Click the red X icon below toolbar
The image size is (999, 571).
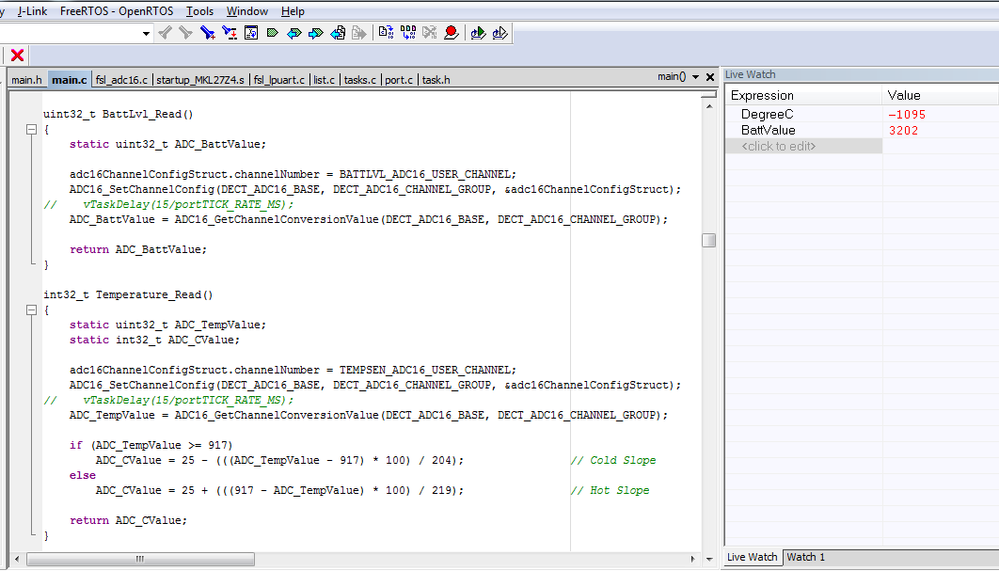tap(17, 55)
